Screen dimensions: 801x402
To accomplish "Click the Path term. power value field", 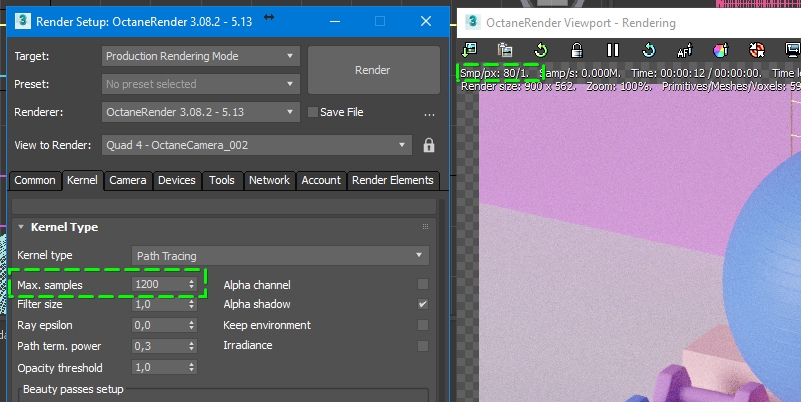I will point(159,346).
